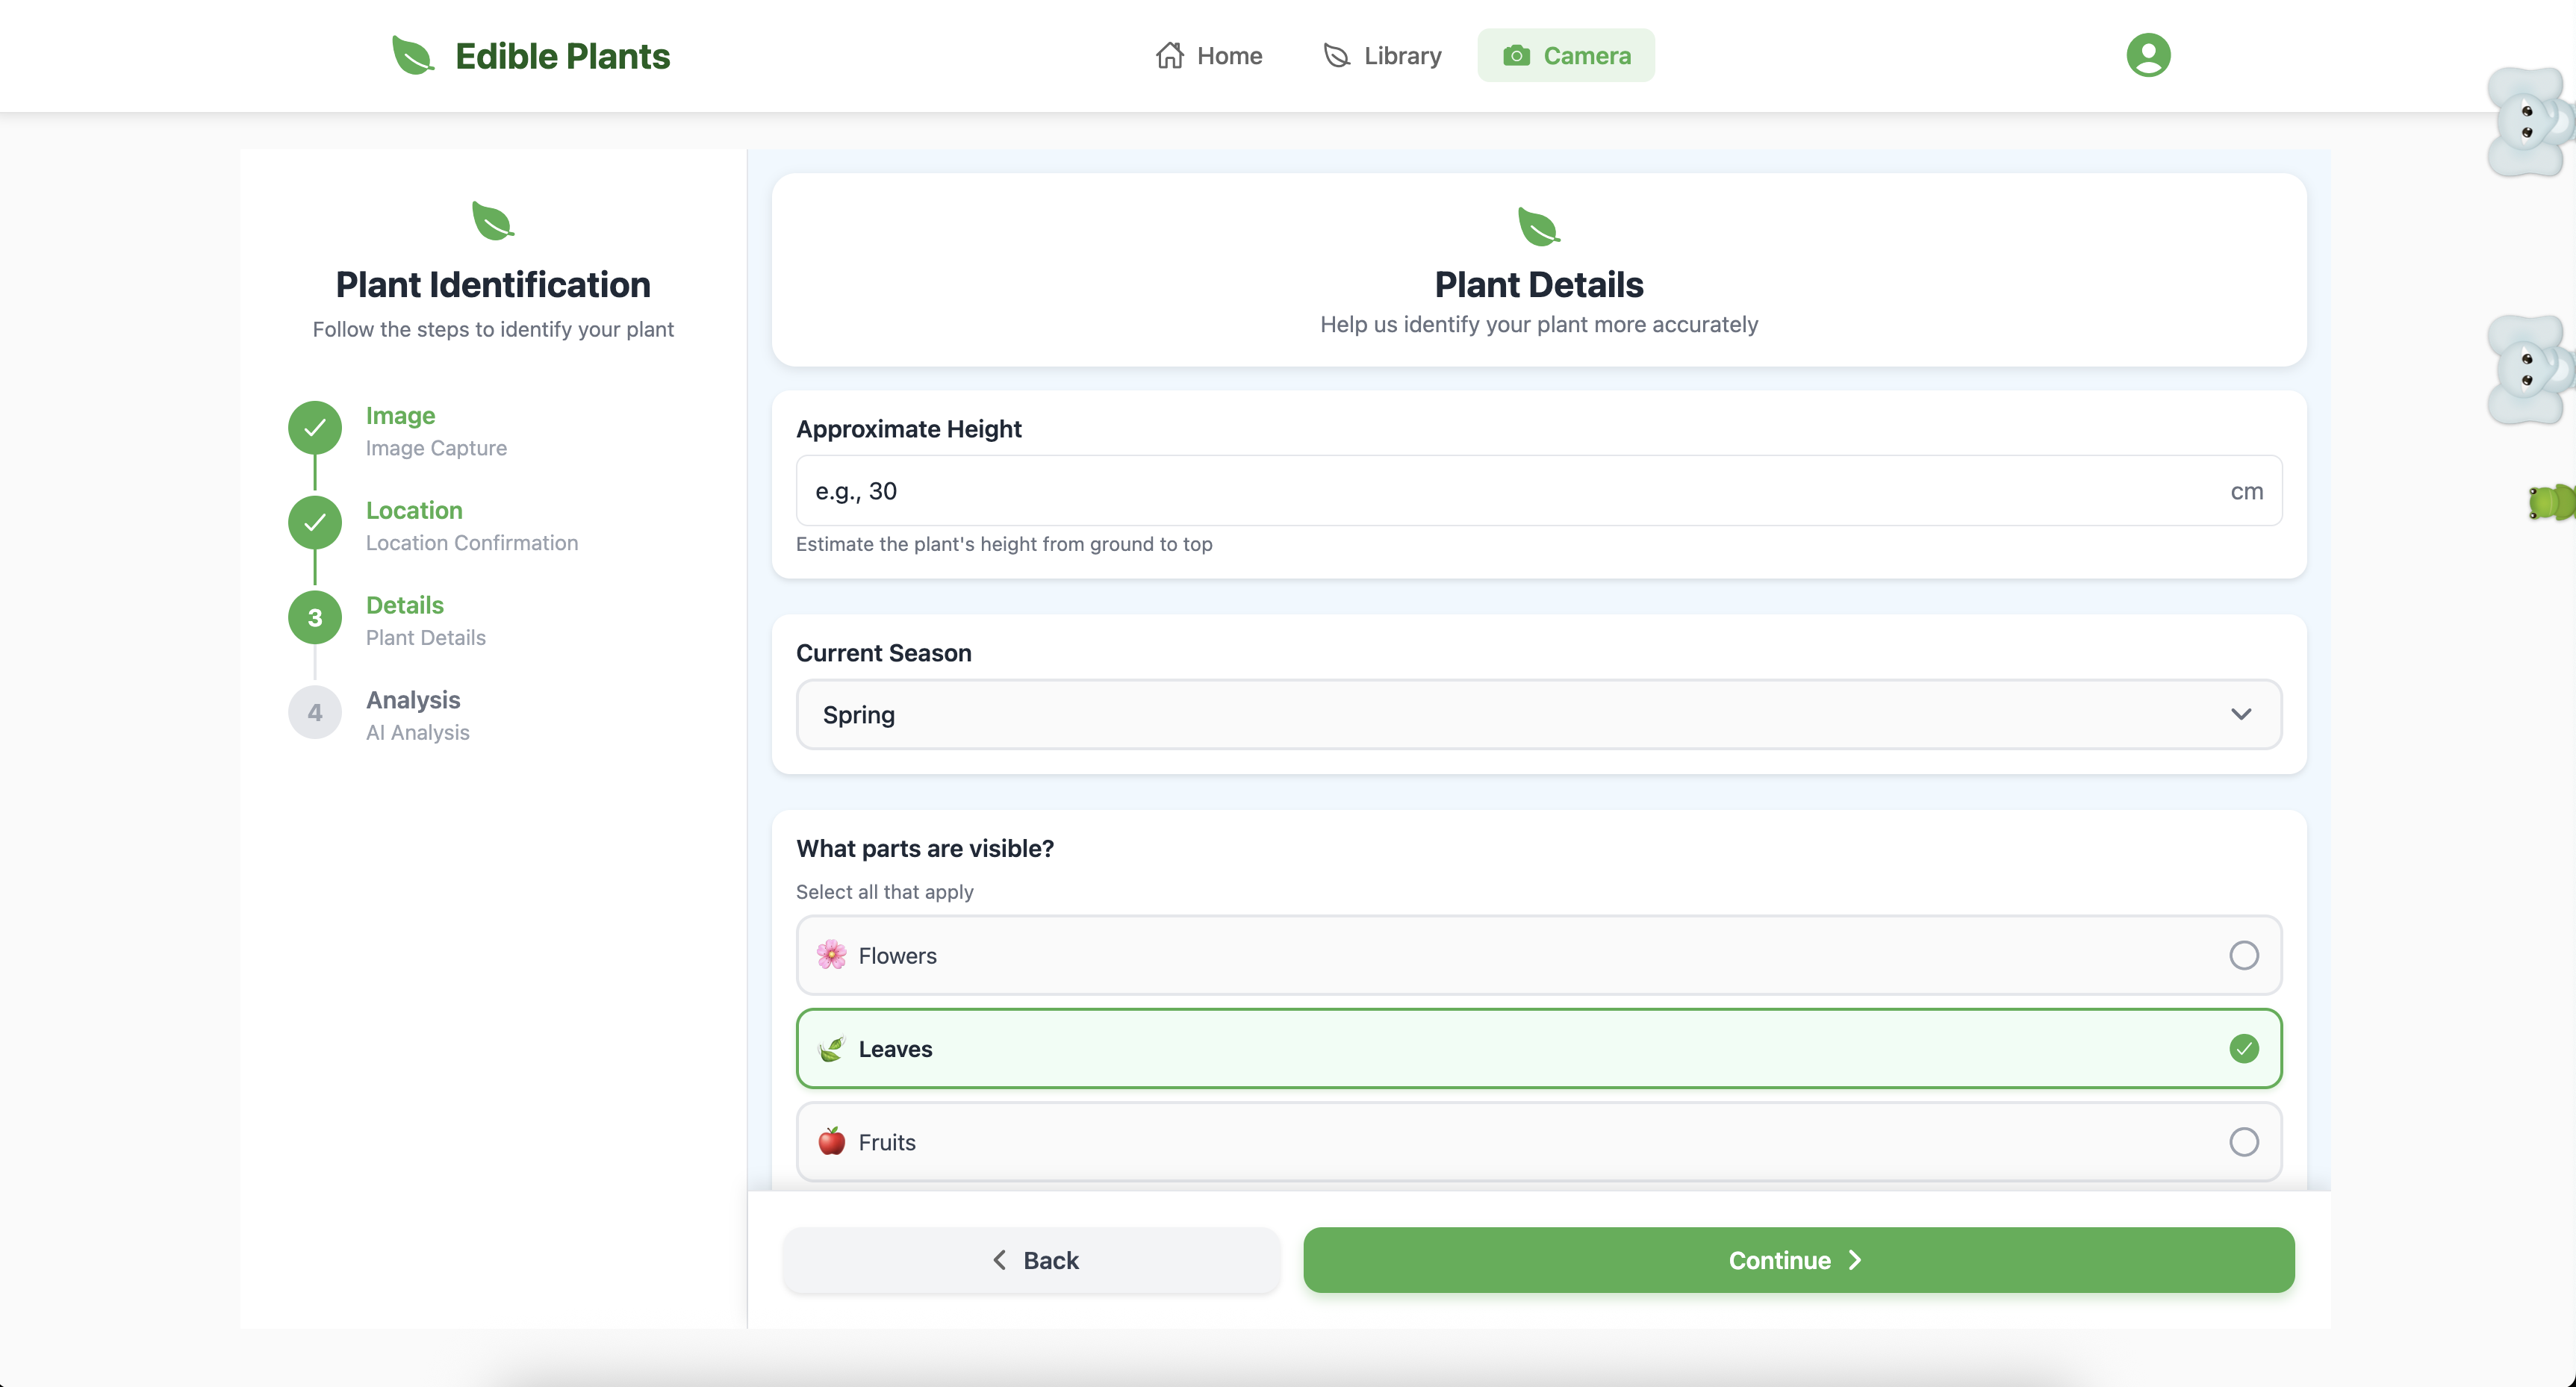The width and height of the screenshot is (2576, 1387).
Task: Focus the Approximate Height input field
Action: point(1500,491)
